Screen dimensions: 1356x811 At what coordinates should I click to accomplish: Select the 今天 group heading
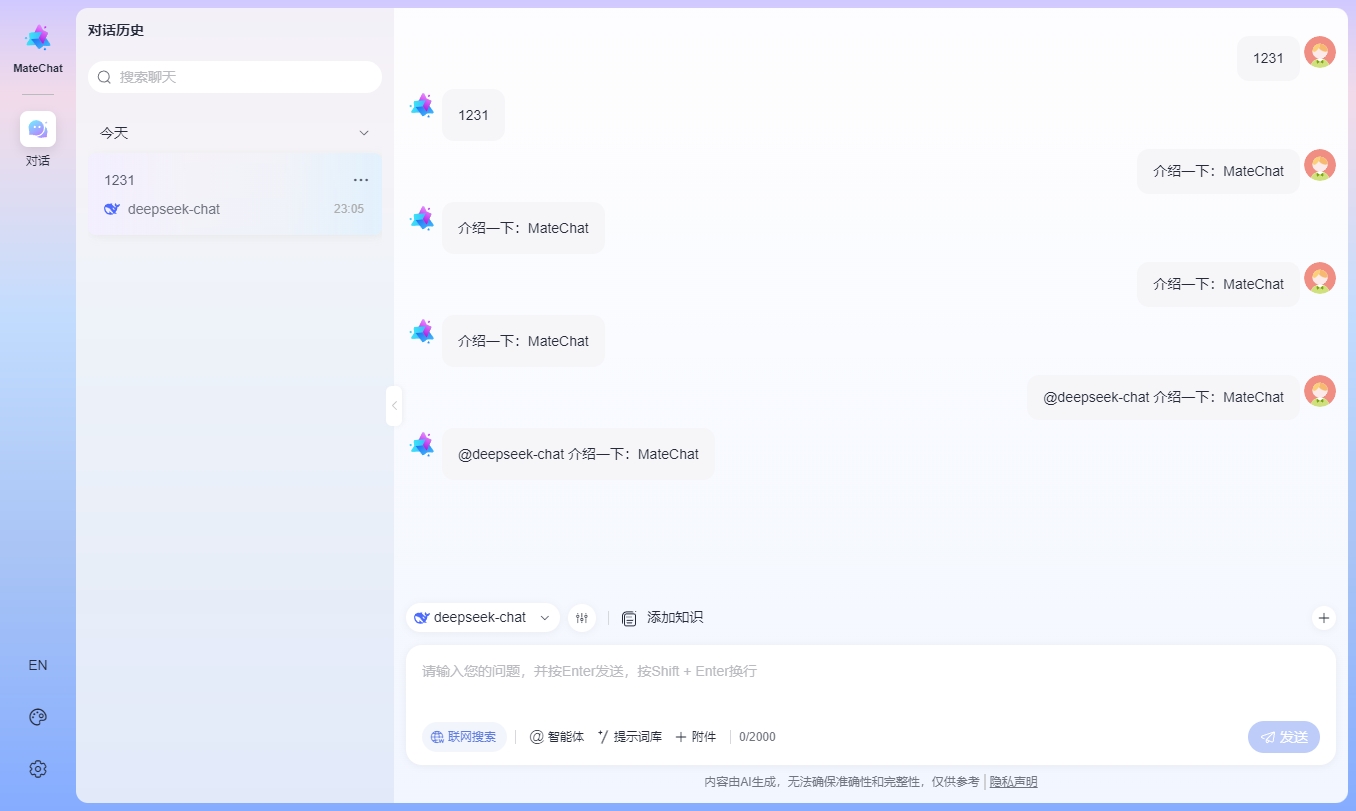(114, 133)
